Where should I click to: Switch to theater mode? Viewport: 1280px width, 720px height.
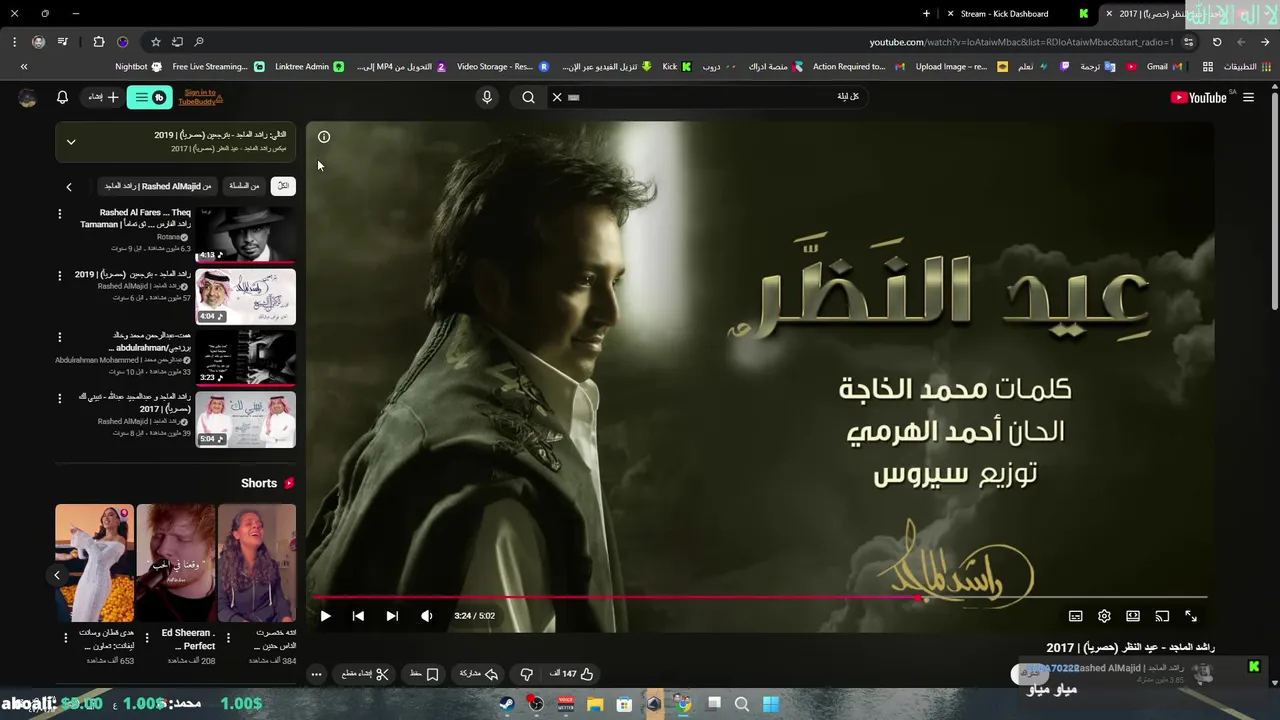tap(1133, 616)
